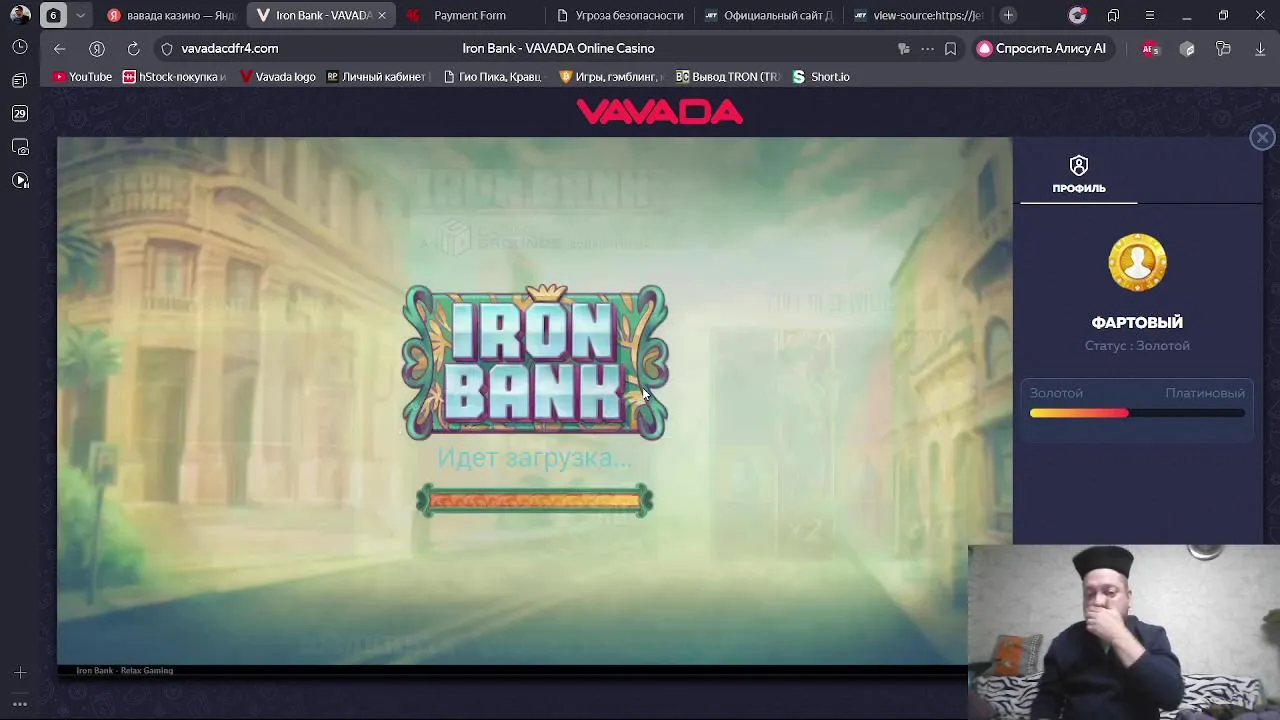Open the Вывод TRON bookmark
1280x720 pixels.
click(728, 77)
